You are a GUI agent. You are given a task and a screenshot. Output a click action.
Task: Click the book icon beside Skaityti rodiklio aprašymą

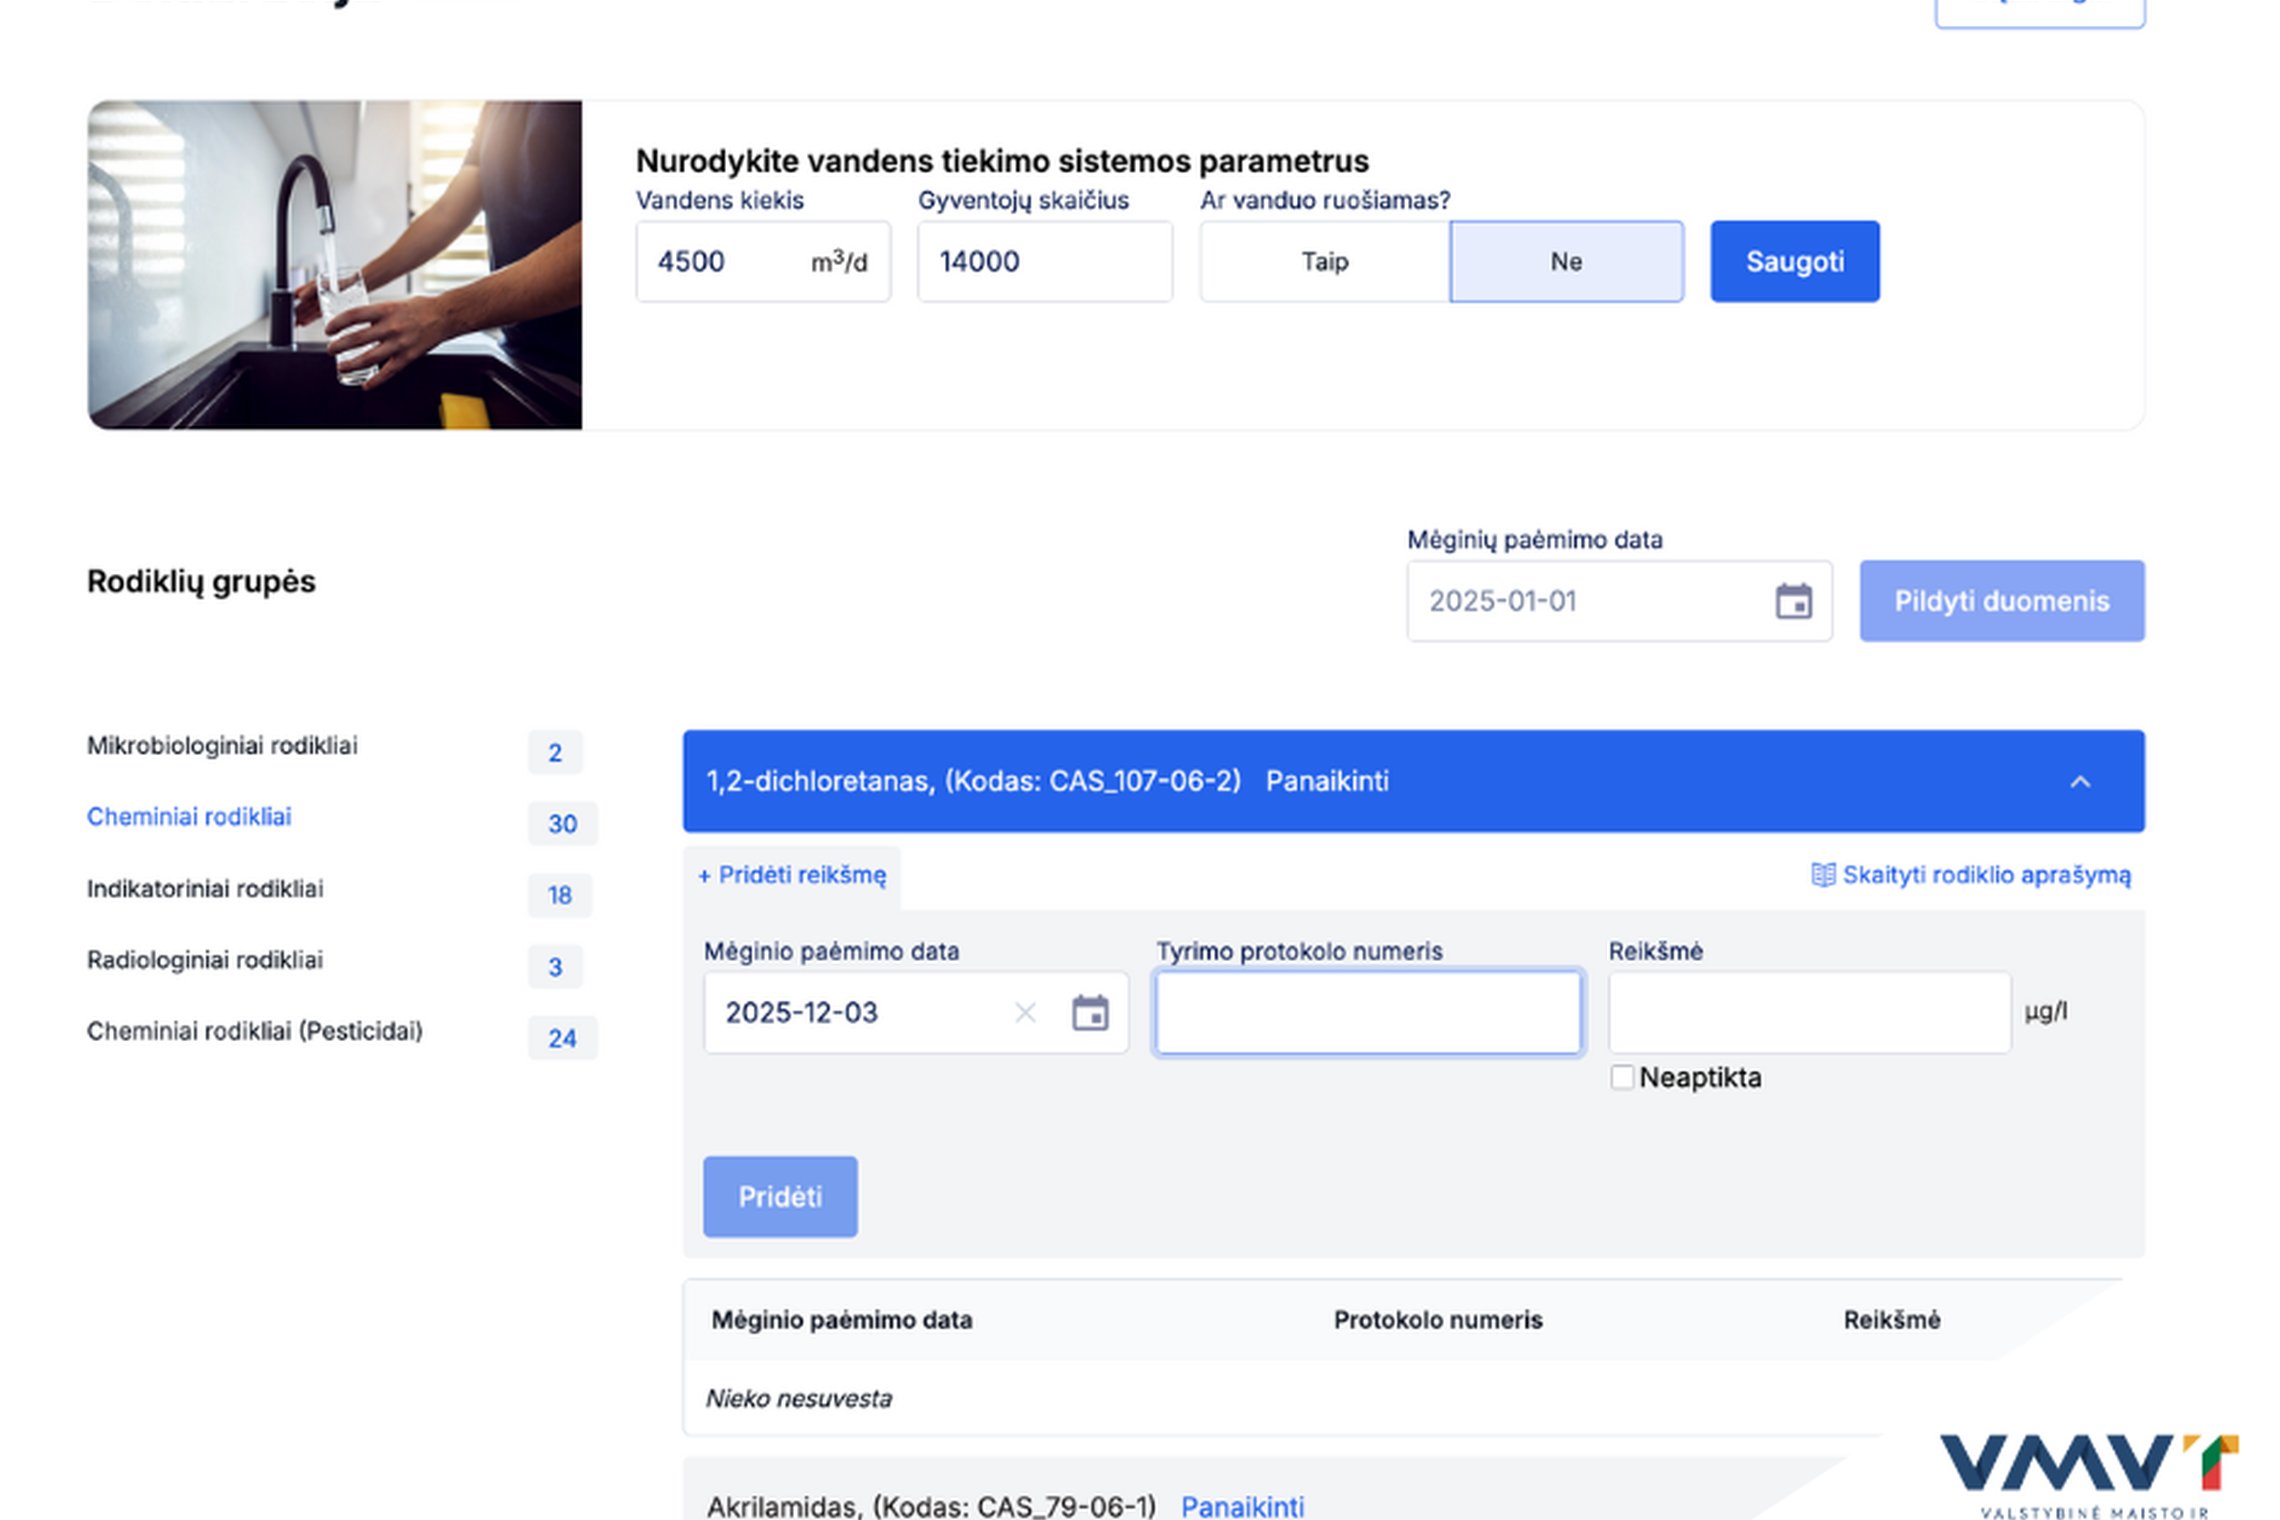tap(1823, 875)
